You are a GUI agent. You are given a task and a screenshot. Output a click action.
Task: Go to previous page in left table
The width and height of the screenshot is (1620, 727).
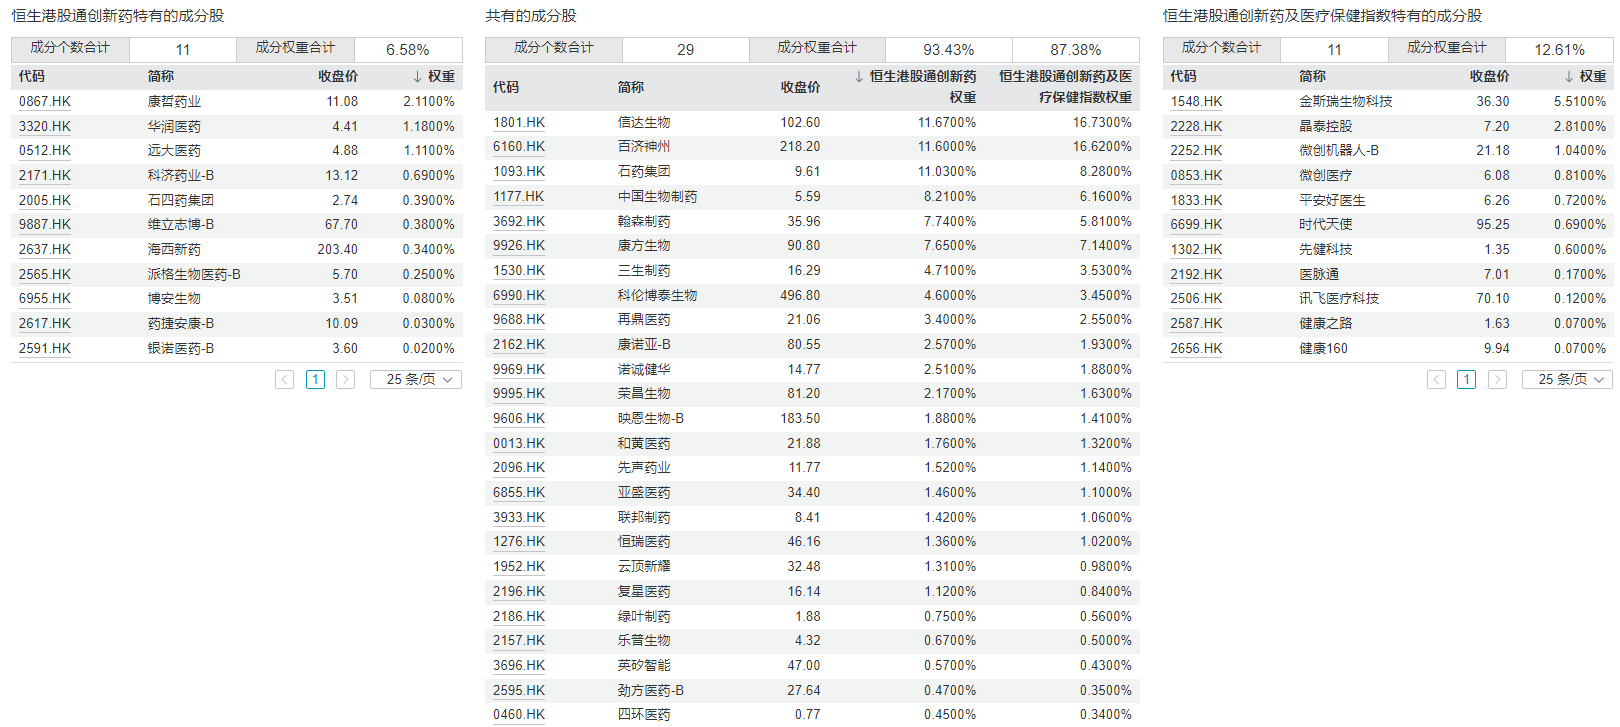(x=285, y=380)
